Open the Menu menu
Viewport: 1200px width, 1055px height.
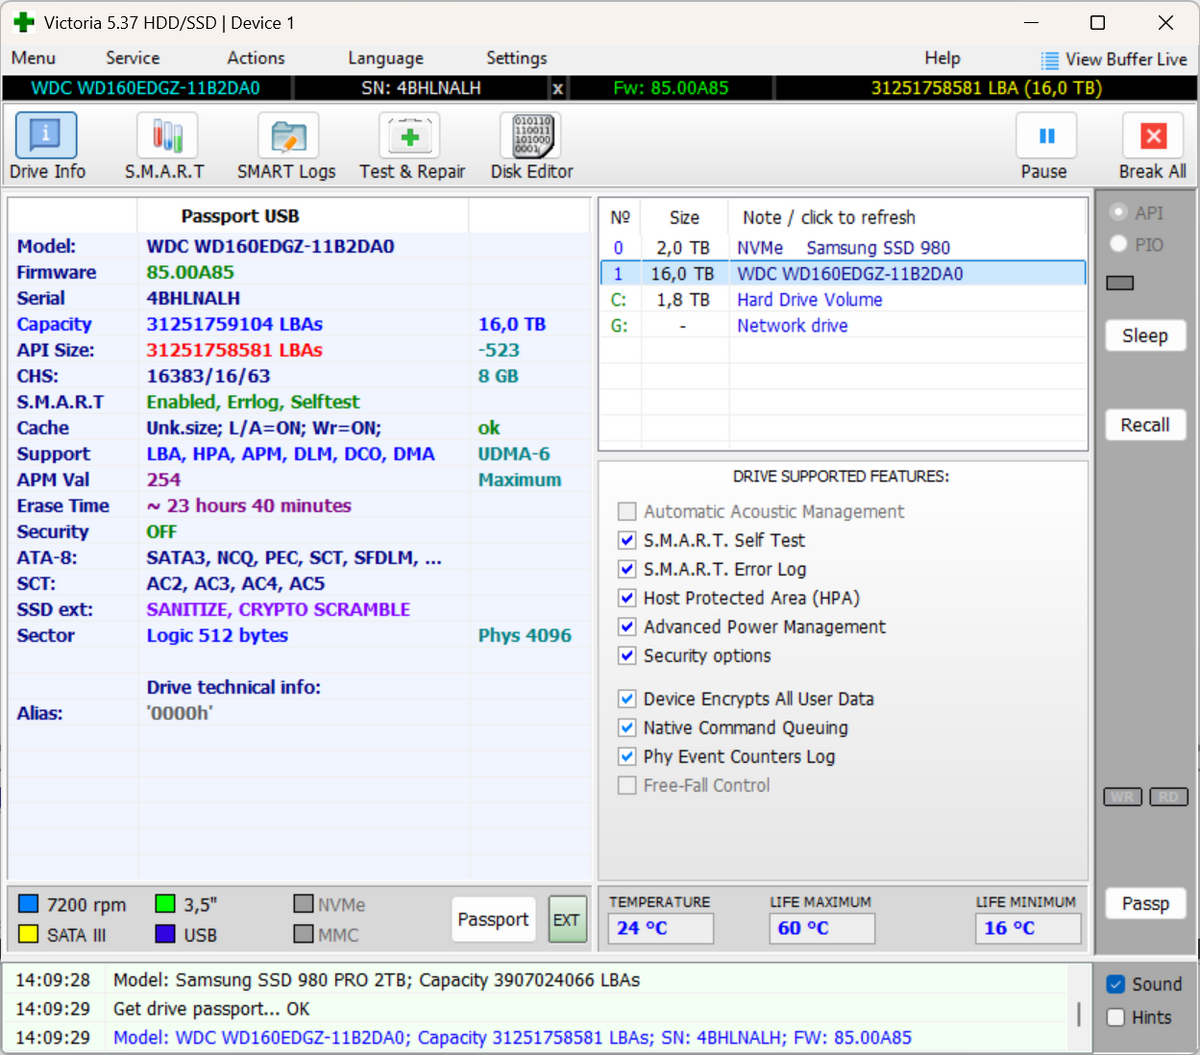pyautogui.click(x=33, y=58)
